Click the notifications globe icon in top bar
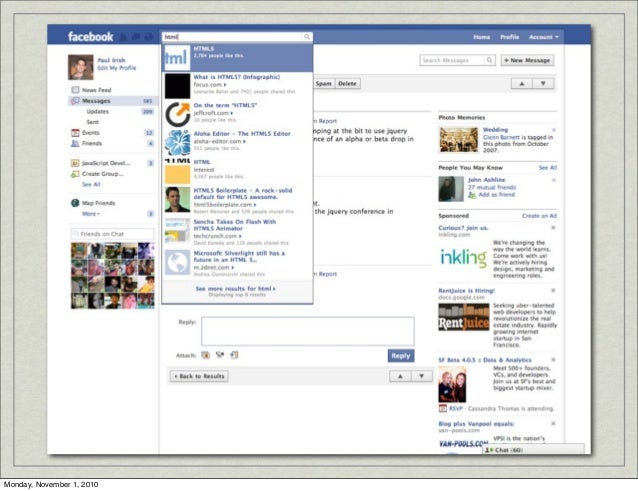The image size is (638, 491). (x=149, y=37)
